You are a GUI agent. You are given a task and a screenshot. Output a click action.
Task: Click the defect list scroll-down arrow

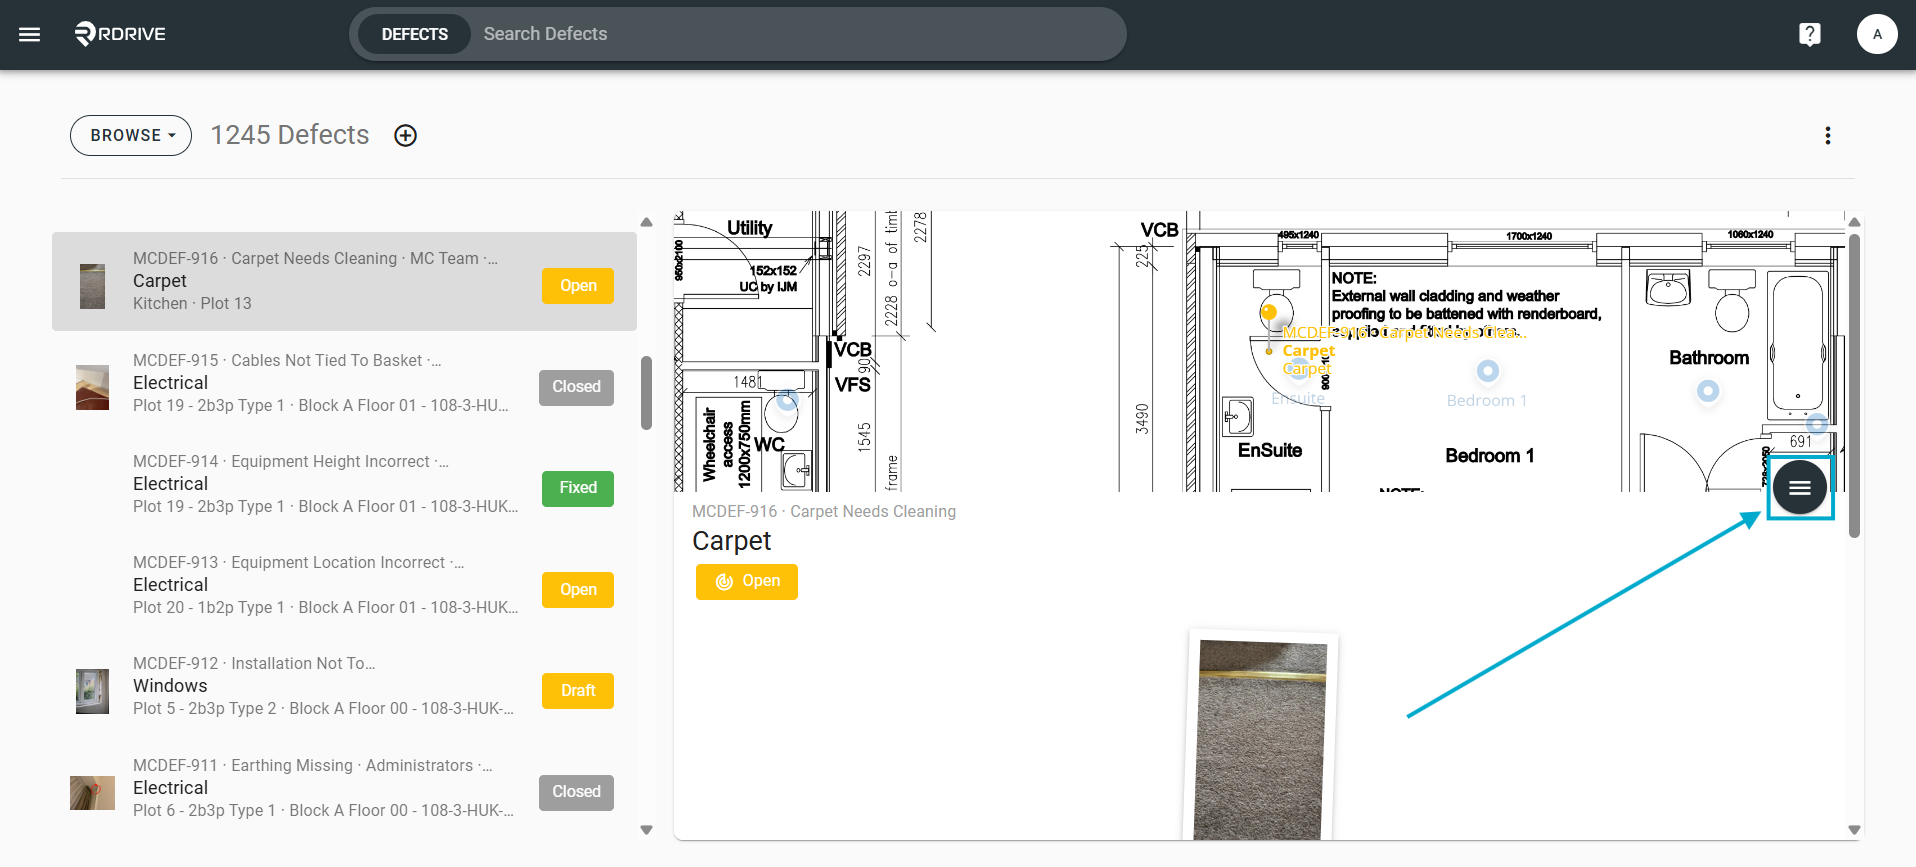point(646,829)
